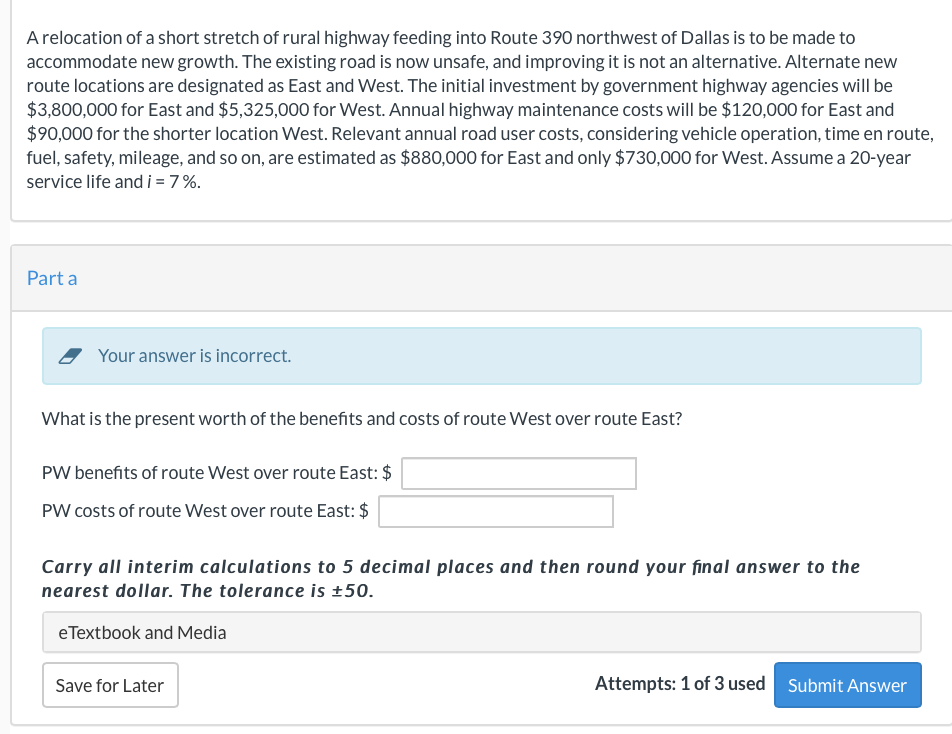The width and height of the screenshot is (952, 734).
Task: Click the tolerance ±50 instruction text
Action: pos(450,579)
